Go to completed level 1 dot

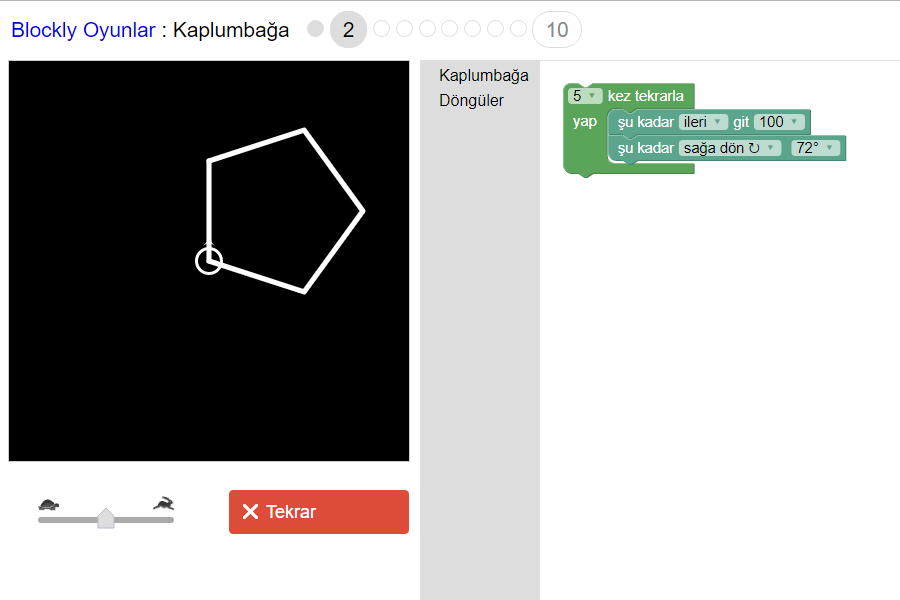coord(315,29)
